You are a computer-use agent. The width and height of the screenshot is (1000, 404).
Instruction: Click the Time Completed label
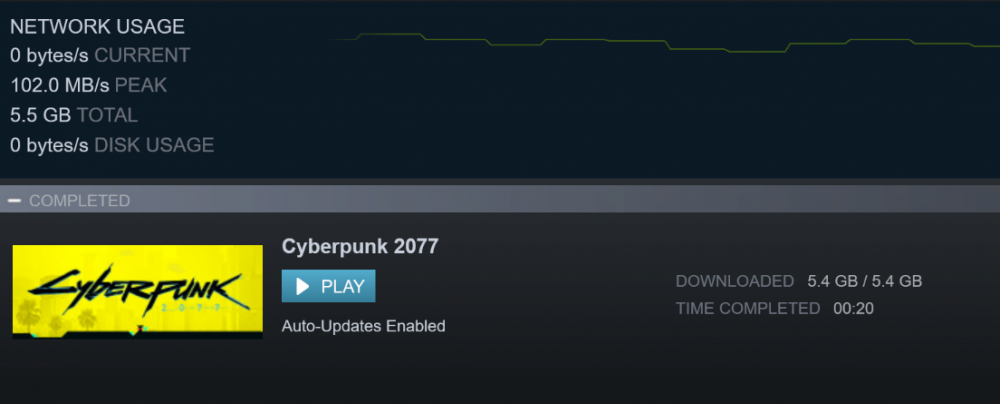coord(748,309)
